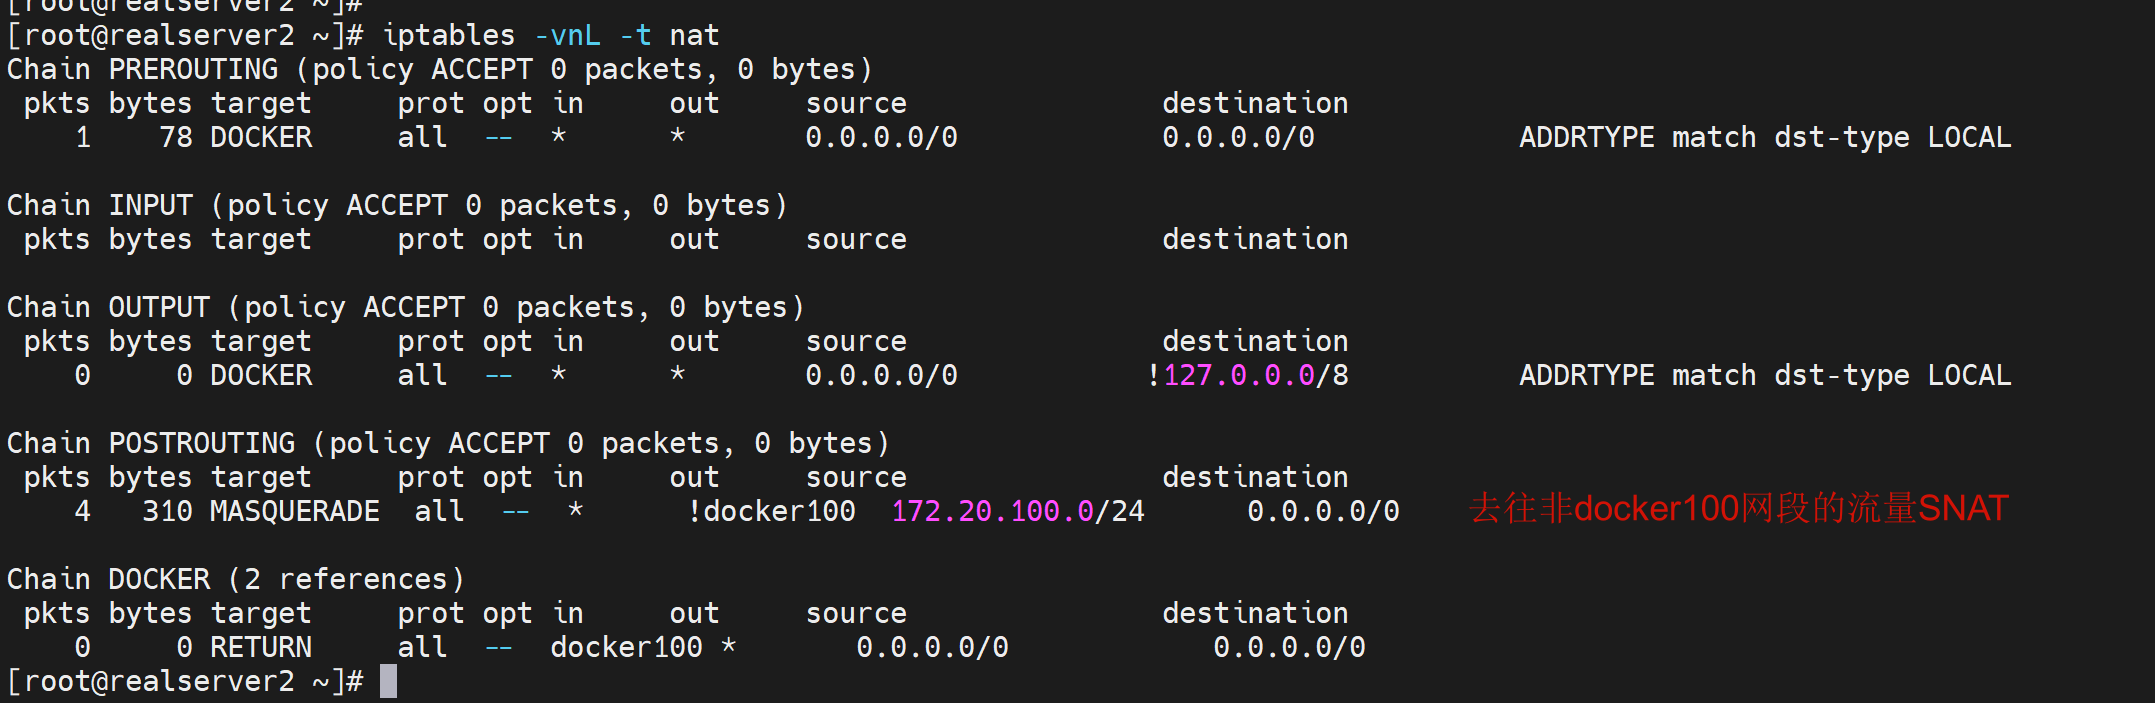Viewport: 2155px width, 703px height.
Task: Click the Chain PREROUTING header line
Action: tap(439, 70)
